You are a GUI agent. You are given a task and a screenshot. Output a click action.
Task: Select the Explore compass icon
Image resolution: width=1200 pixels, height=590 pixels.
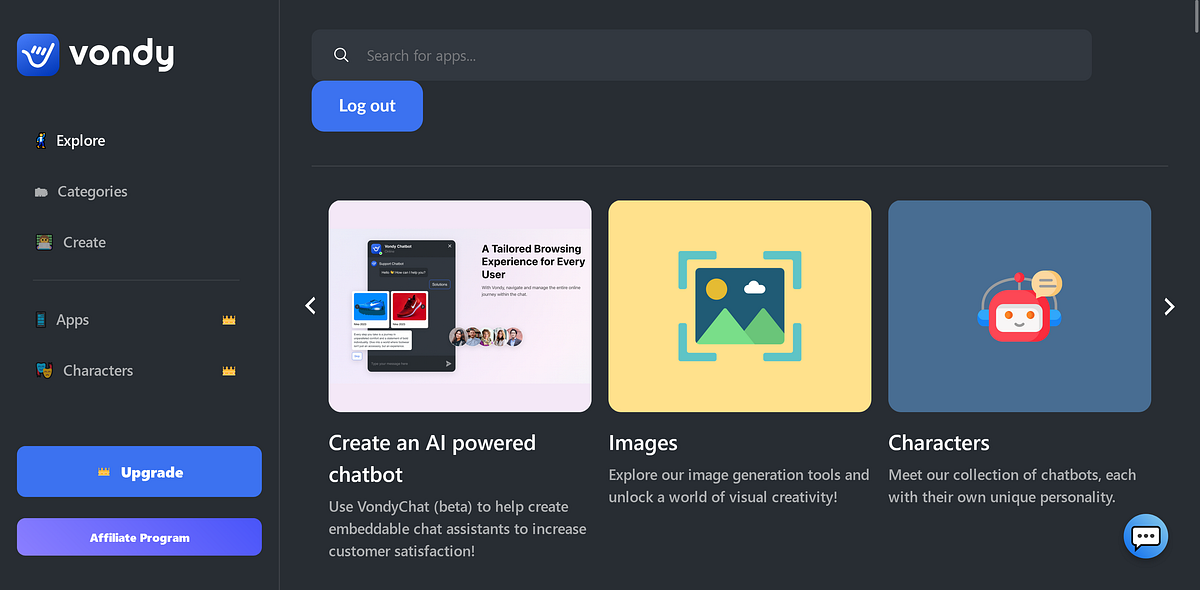coord(41,140)
